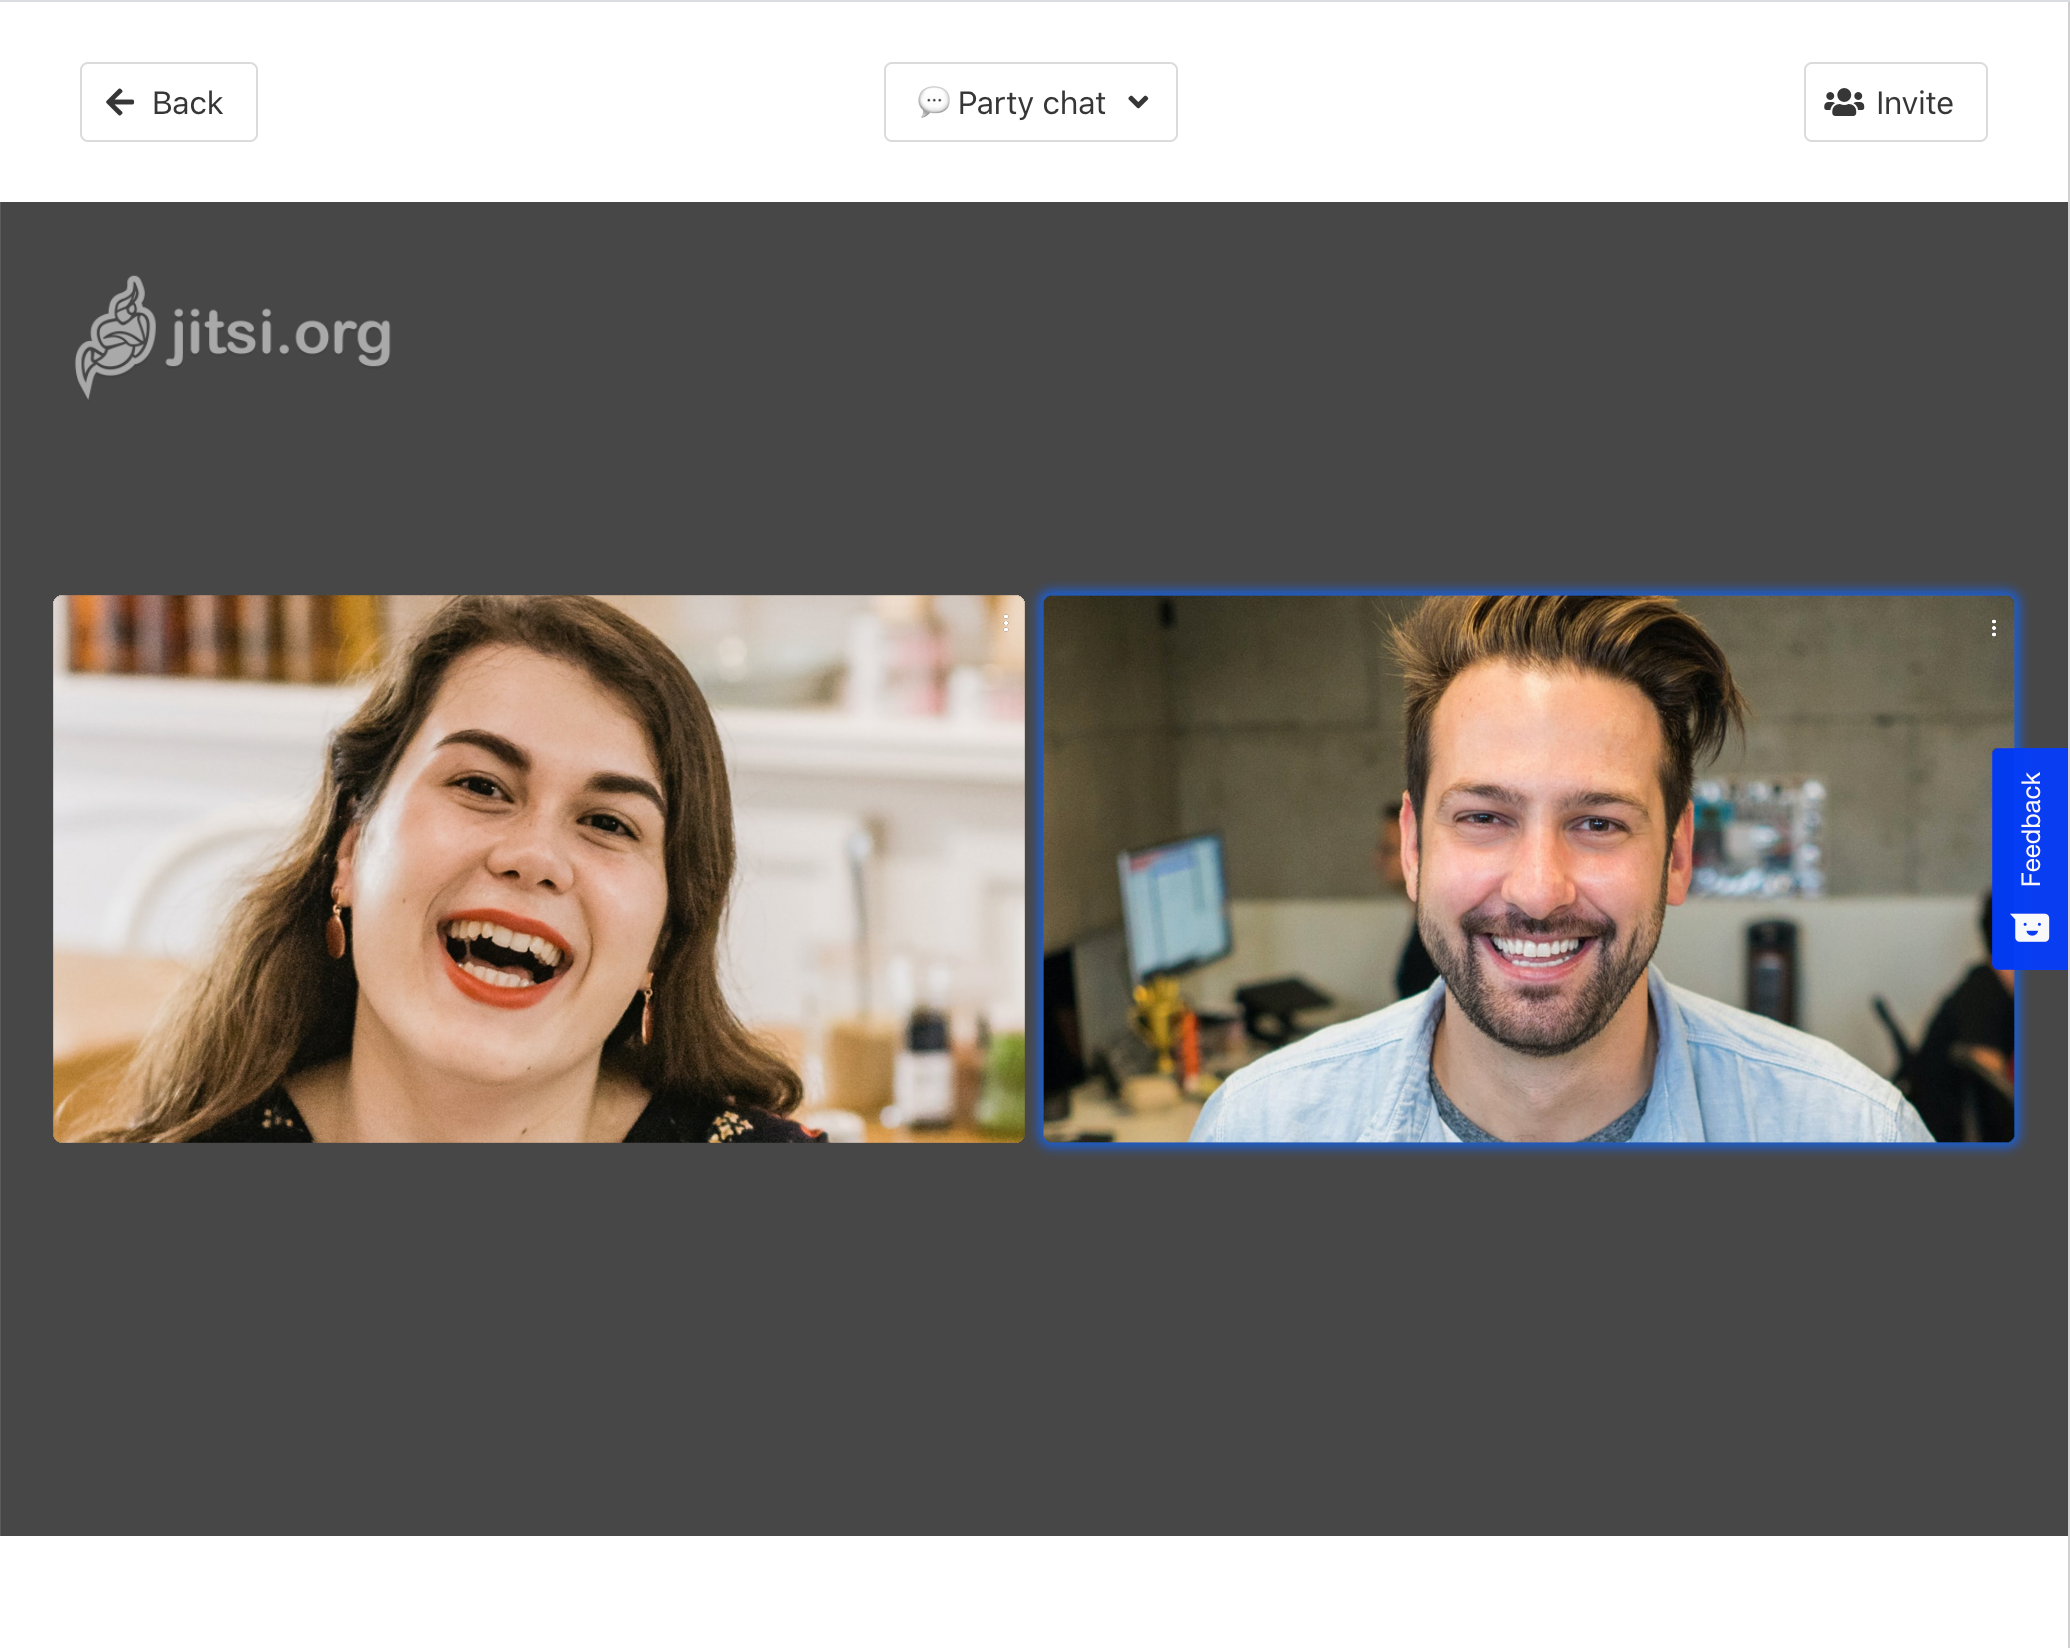Click the Party chat button

click(1030, 101)
